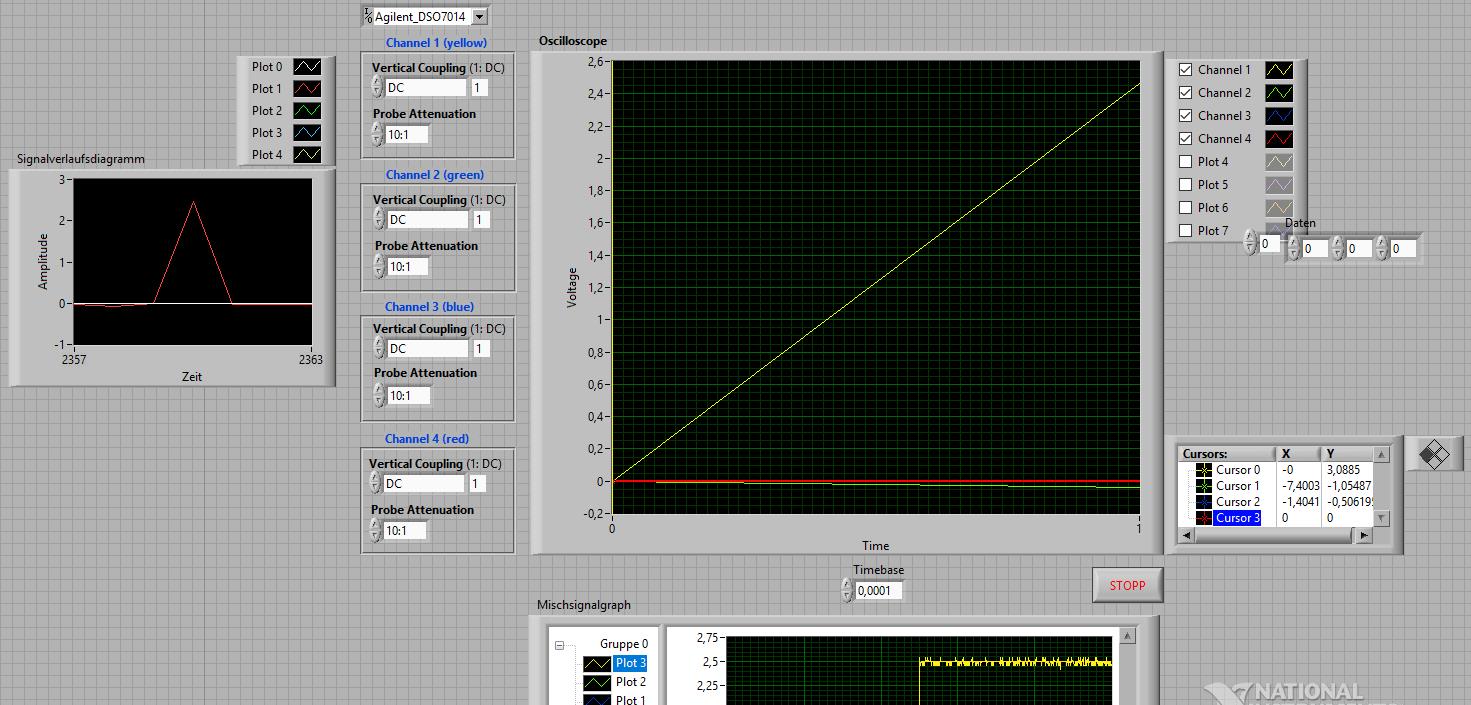Select Cursor 3 row in cursor table
This screenshot has height=705, width=1471.
click(1237, 518)
